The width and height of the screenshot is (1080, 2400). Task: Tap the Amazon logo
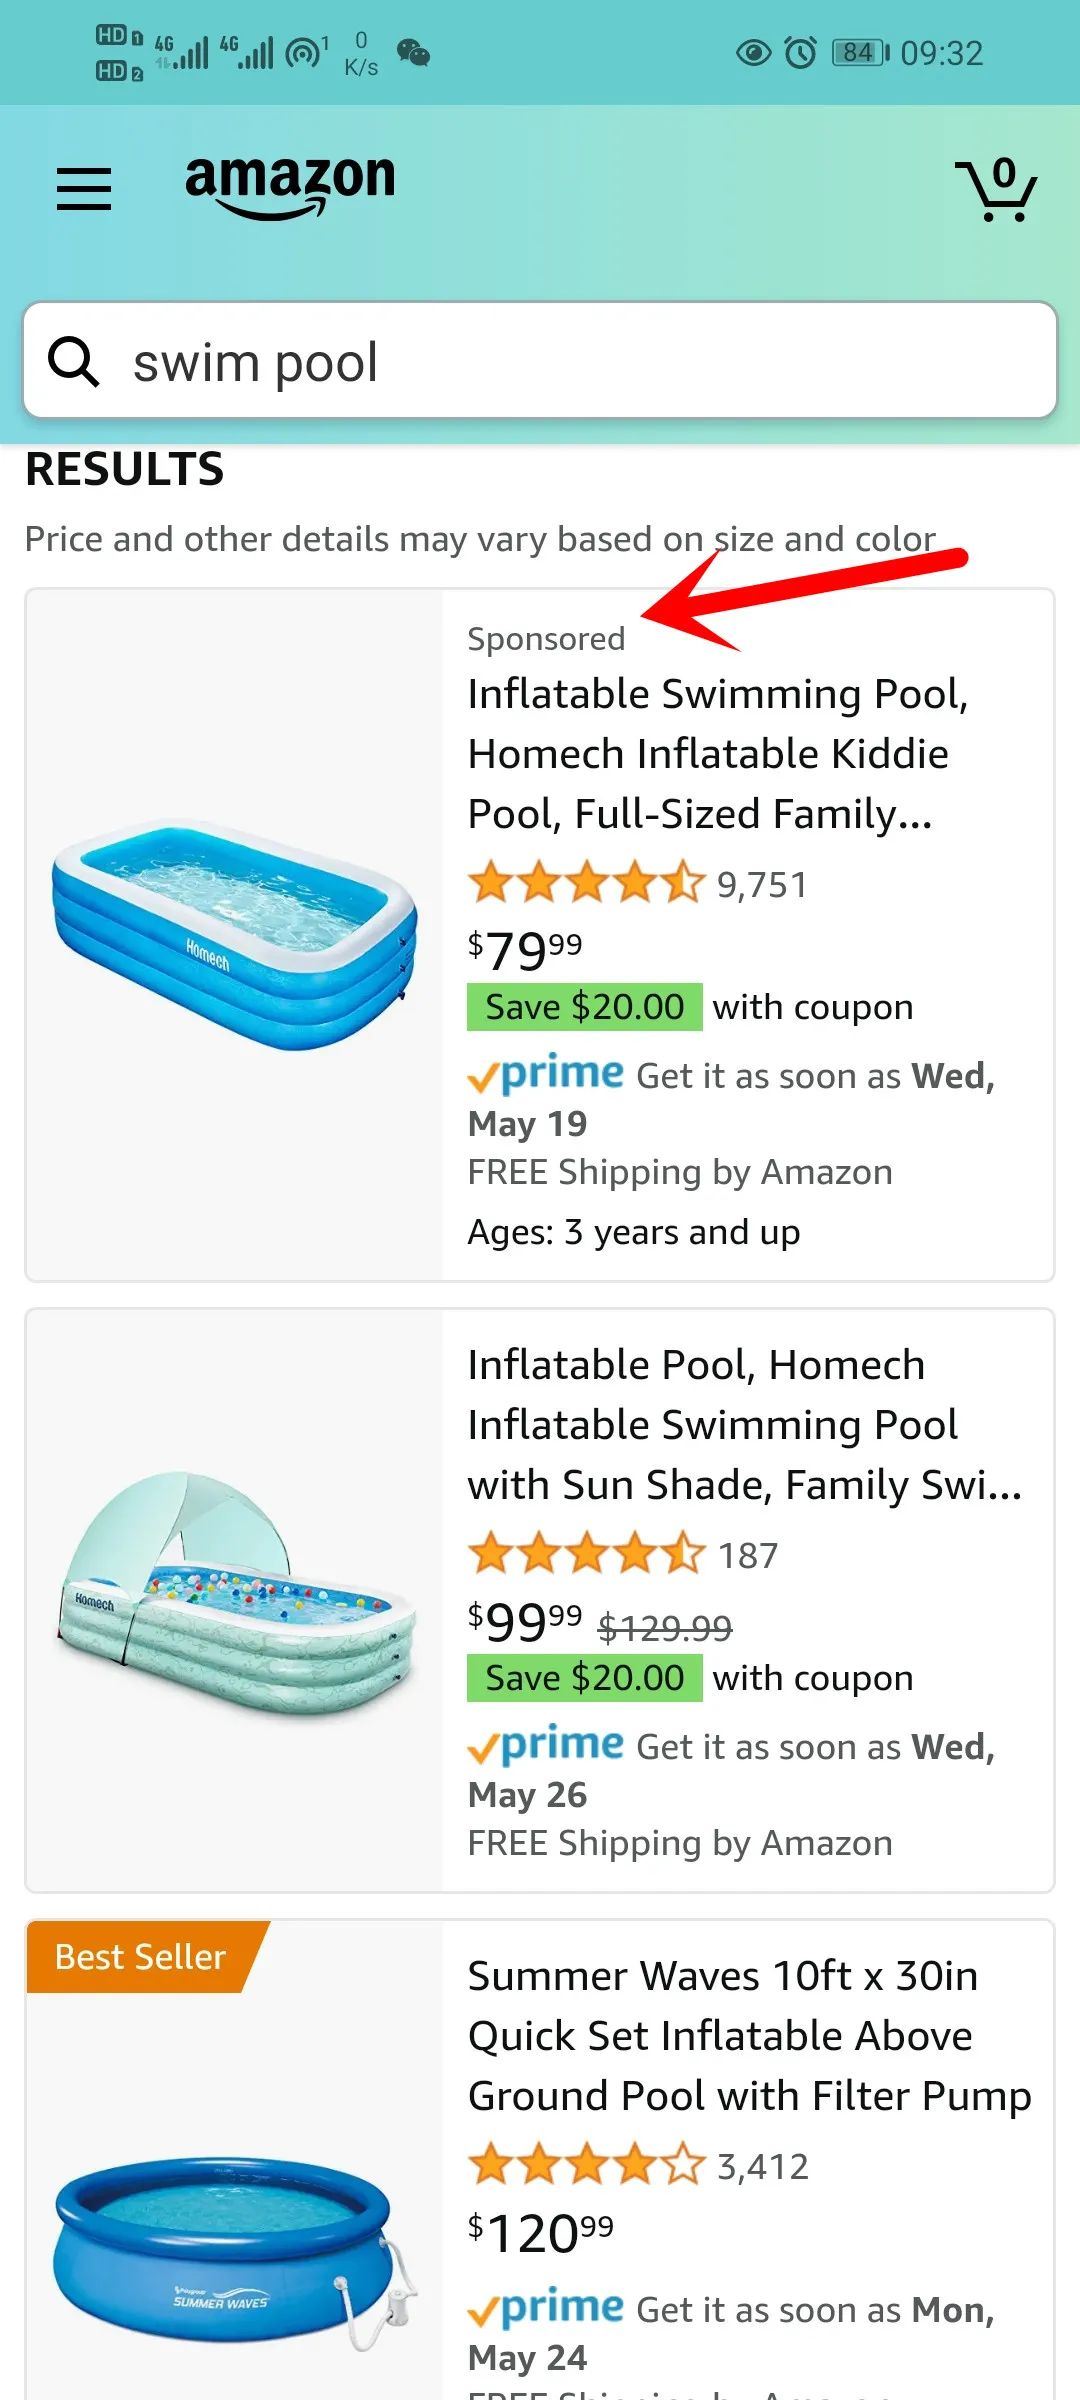point(290,186)
